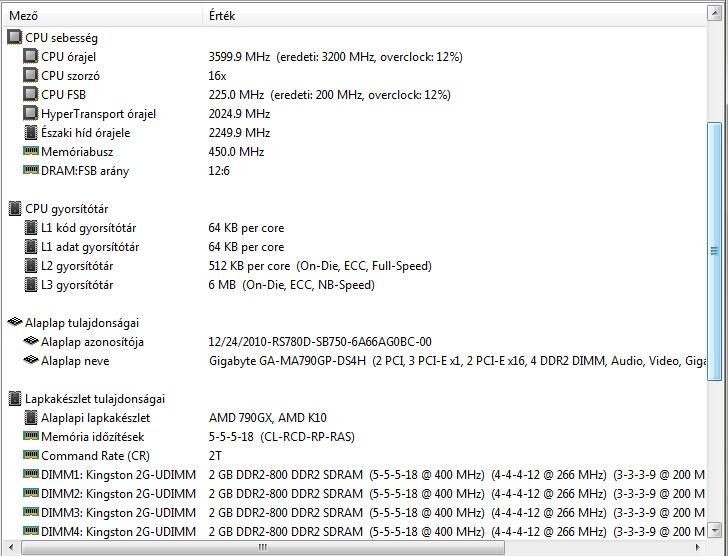Screen dimensions: 728x556
Task: Click the L2 gyorsítótár chip icon
Action: tap(31, 266)
